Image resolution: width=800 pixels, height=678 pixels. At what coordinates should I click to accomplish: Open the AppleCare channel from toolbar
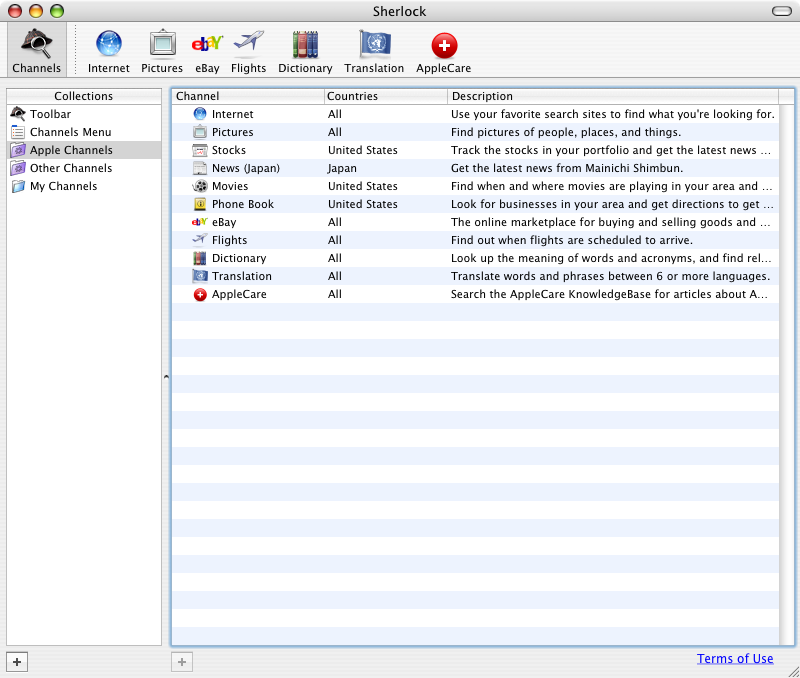coord(443,52)
